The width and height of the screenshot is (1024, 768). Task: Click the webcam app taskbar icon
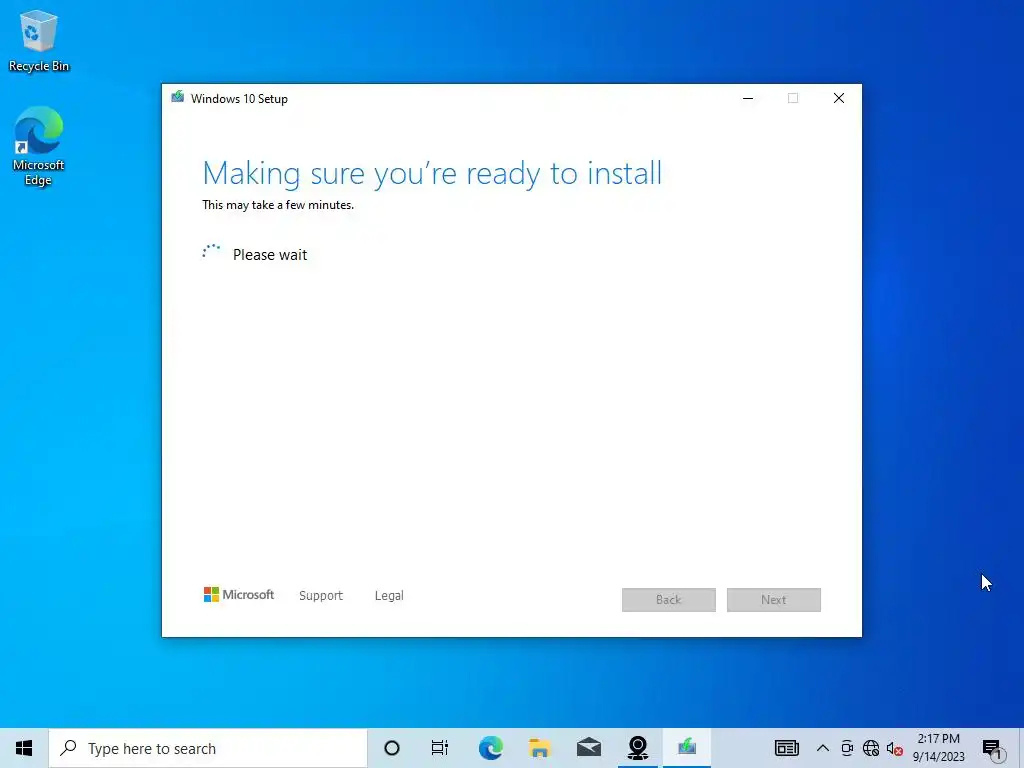[637, 748]
